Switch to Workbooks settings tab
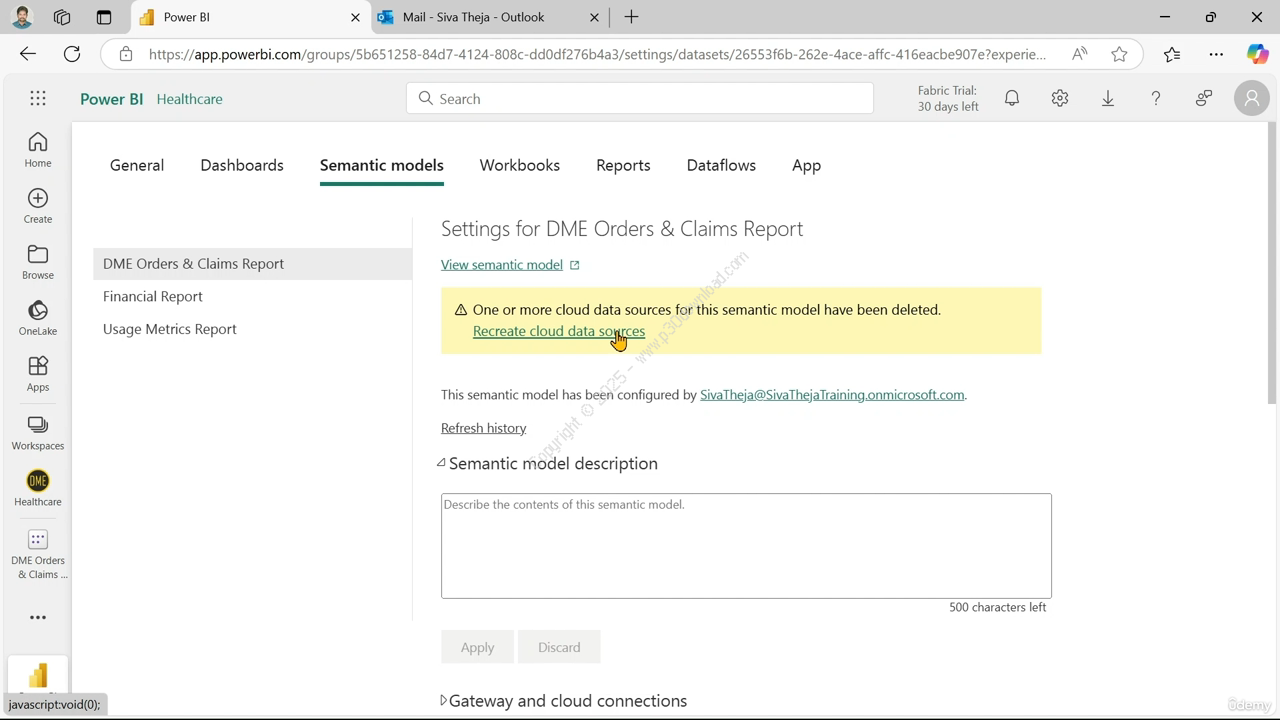This screenshot has width=1280, height=720. [520, 165]
